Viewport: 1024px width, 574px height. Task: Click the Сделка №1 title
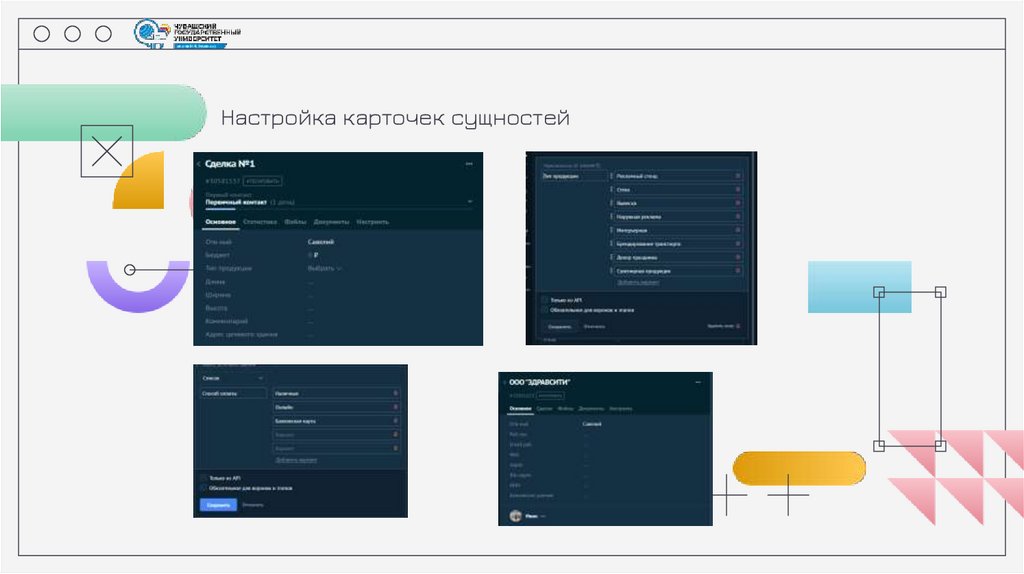[230, 164]
